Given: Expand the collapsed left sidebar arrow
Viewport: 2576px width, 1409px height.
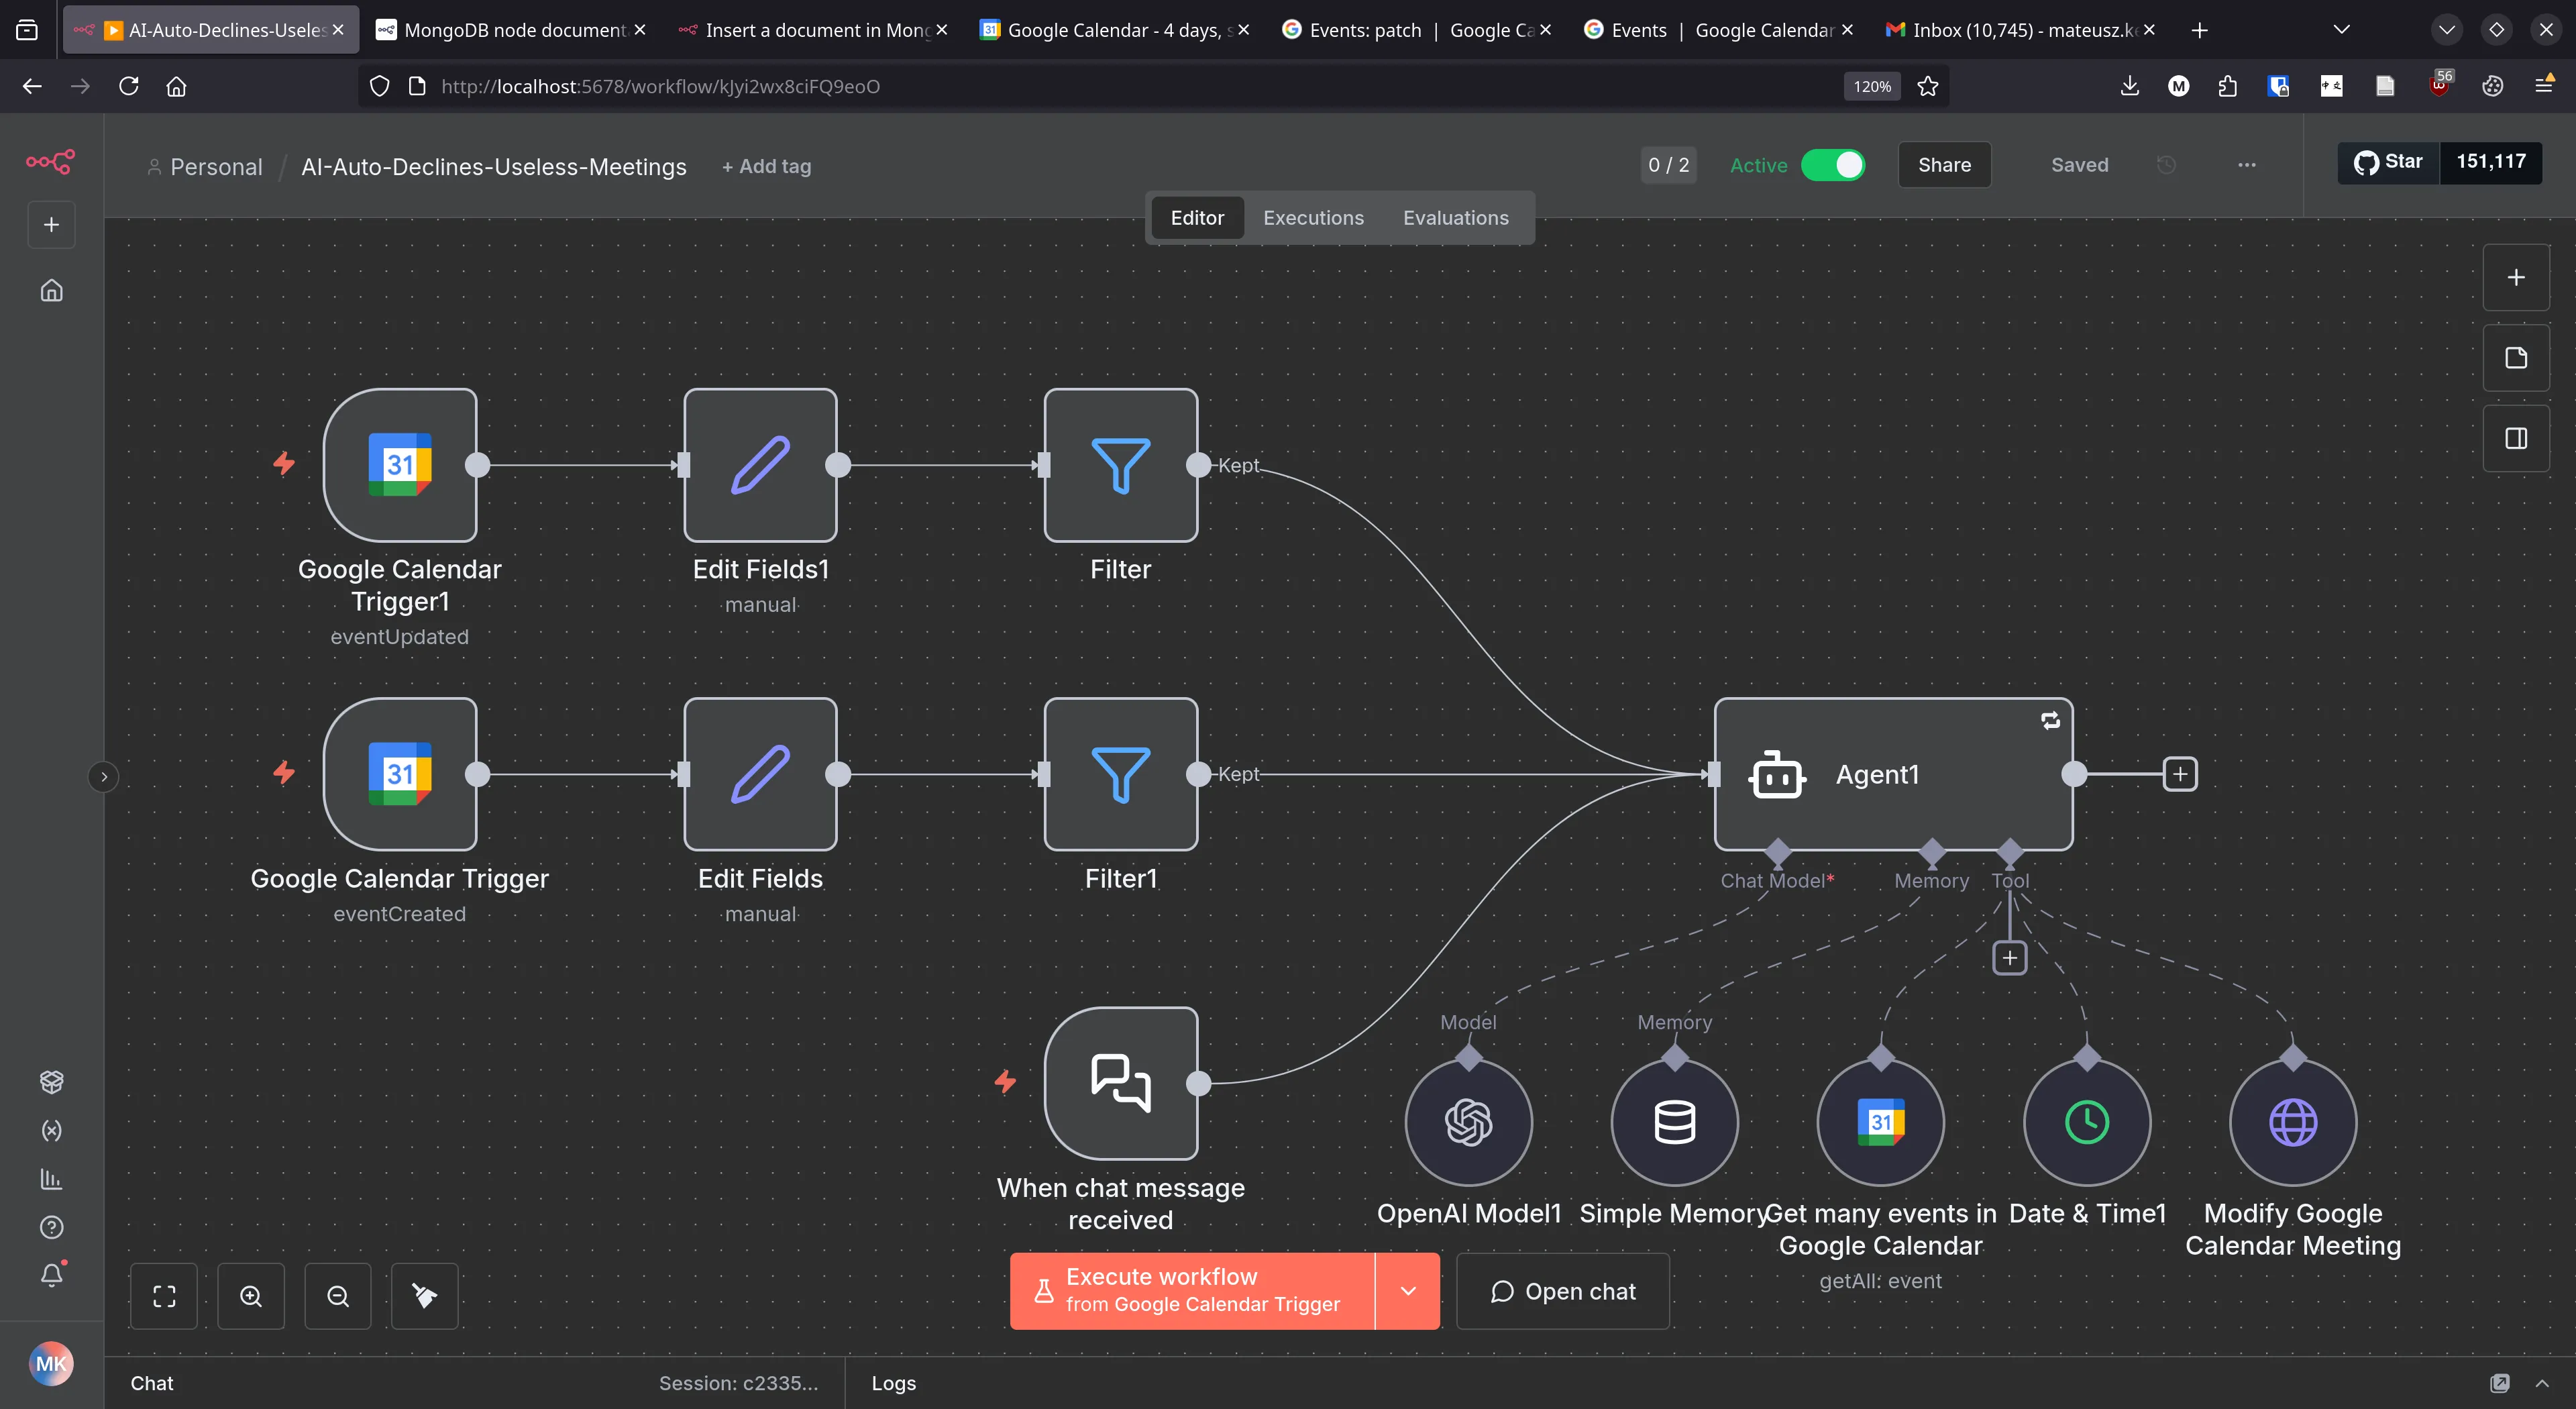Looking at the screenshot, I should [103, 777].
